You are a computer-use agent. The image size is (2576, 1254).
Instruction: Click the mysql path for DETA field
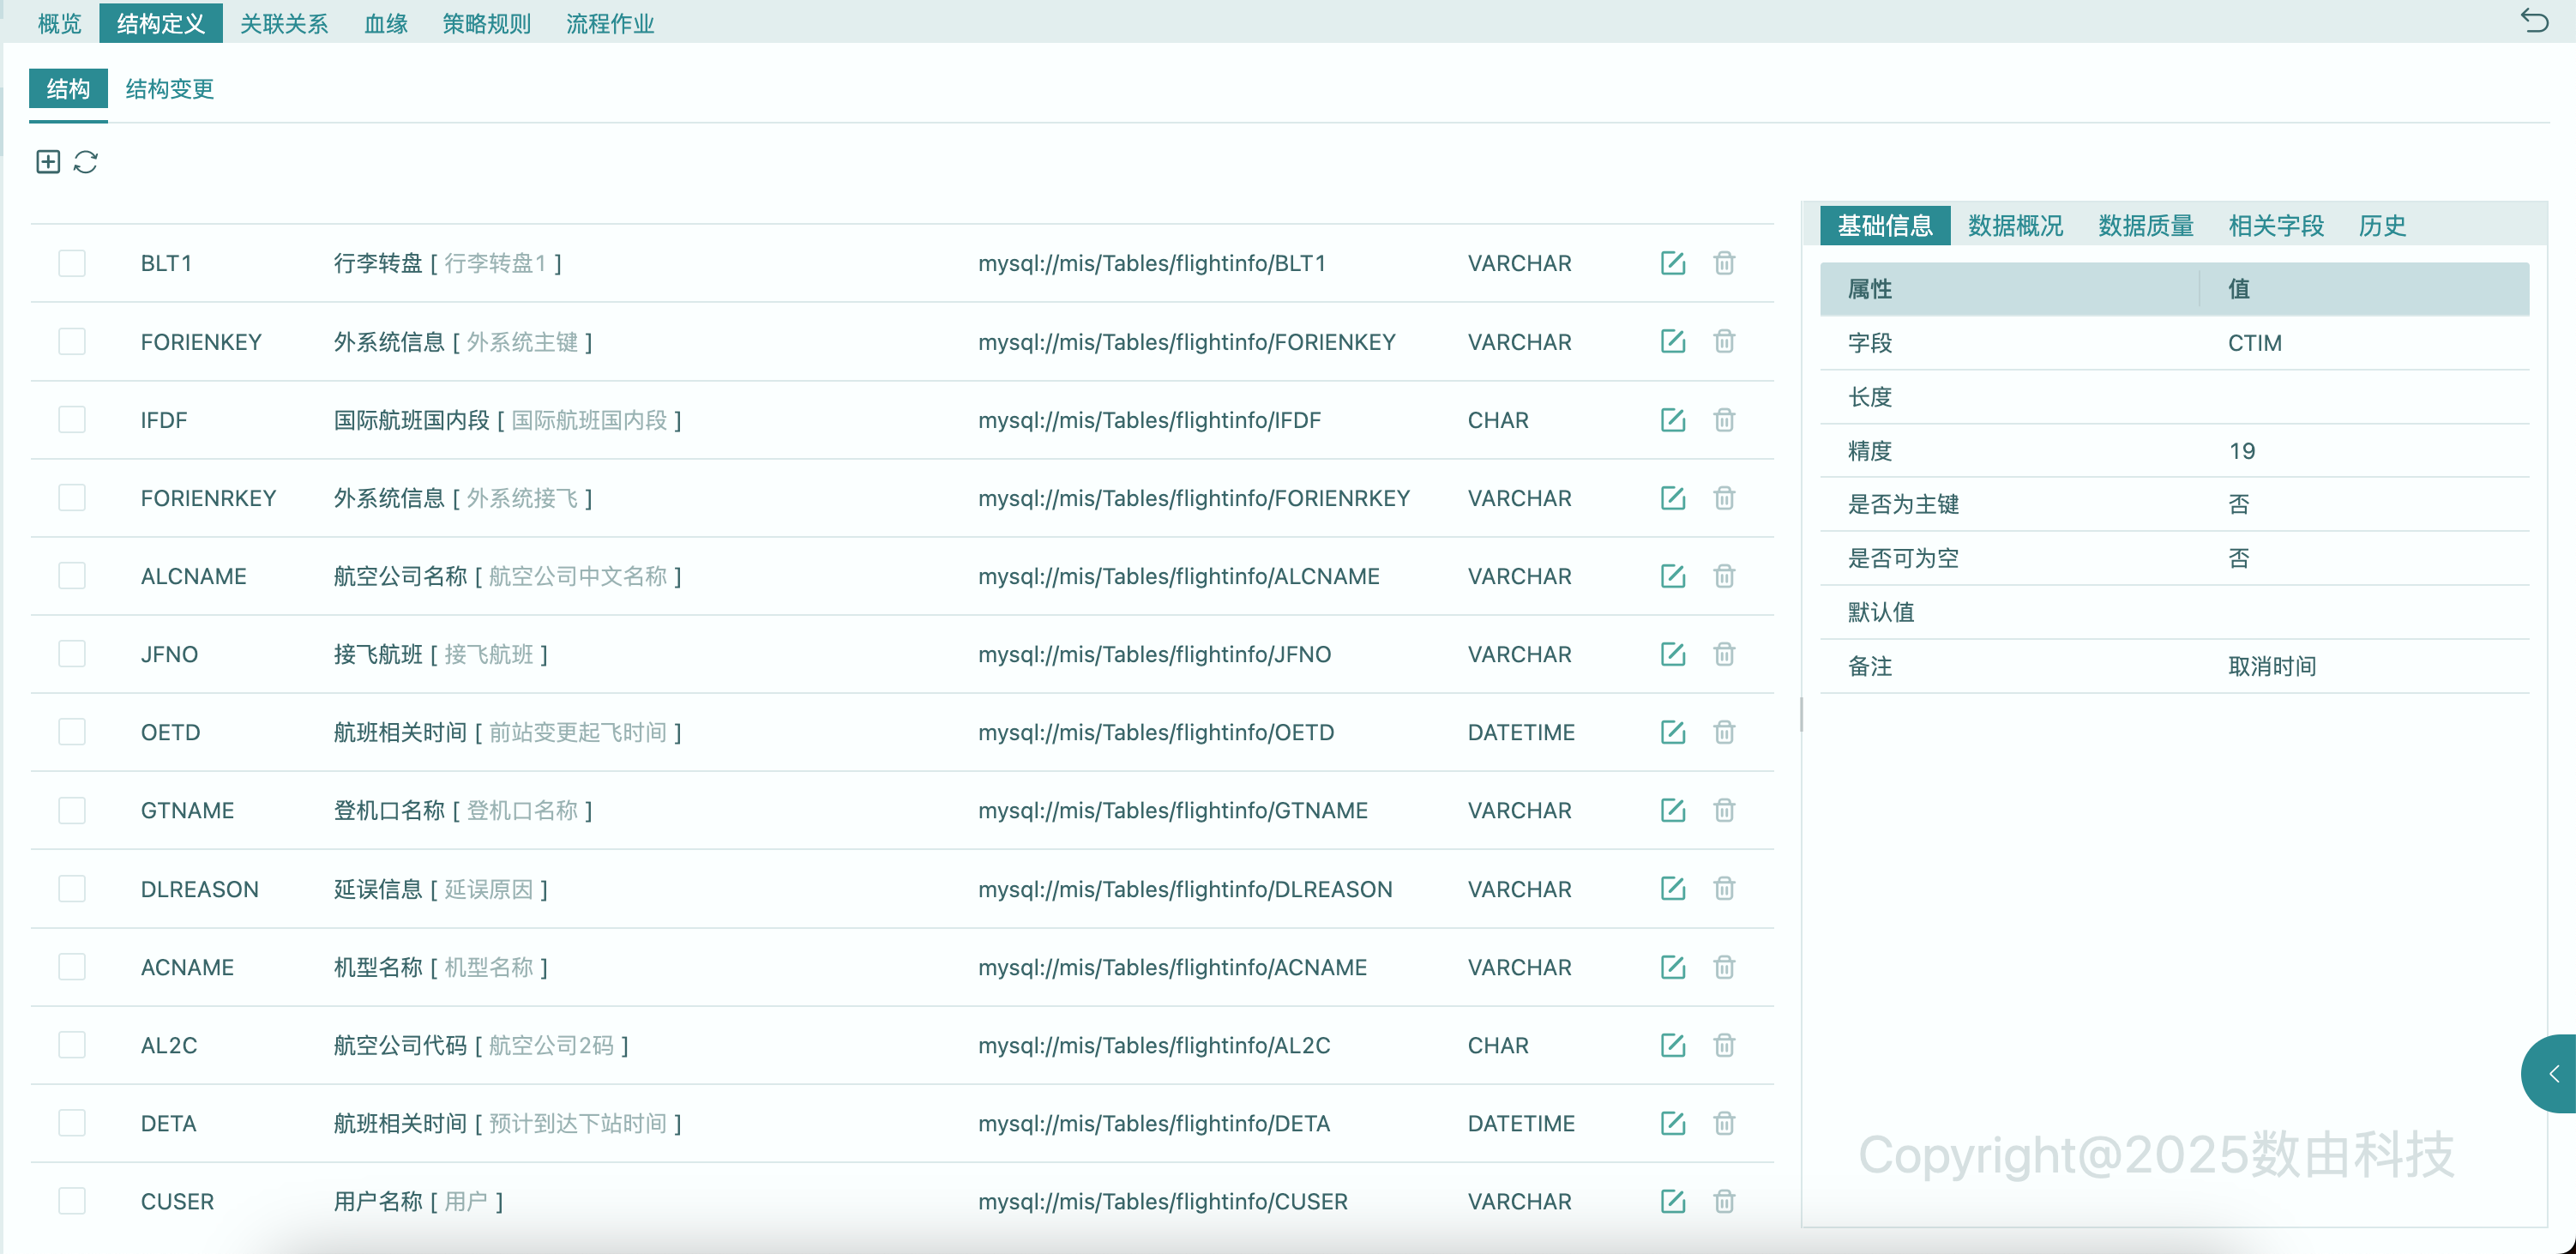click(1153, 1123)
